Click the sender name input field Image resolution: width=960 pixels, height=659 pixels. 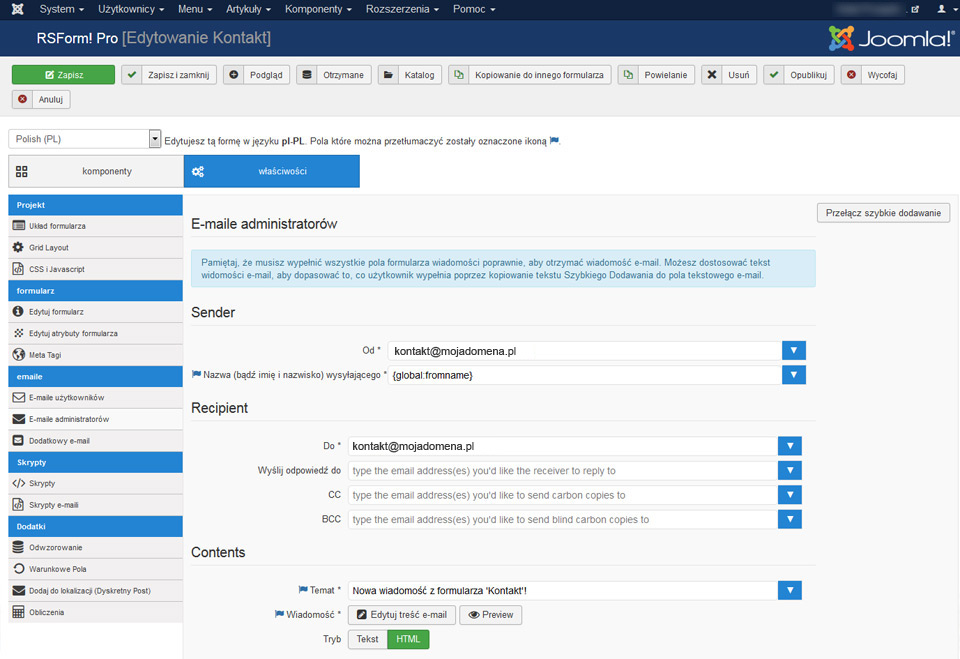[585, 375]
